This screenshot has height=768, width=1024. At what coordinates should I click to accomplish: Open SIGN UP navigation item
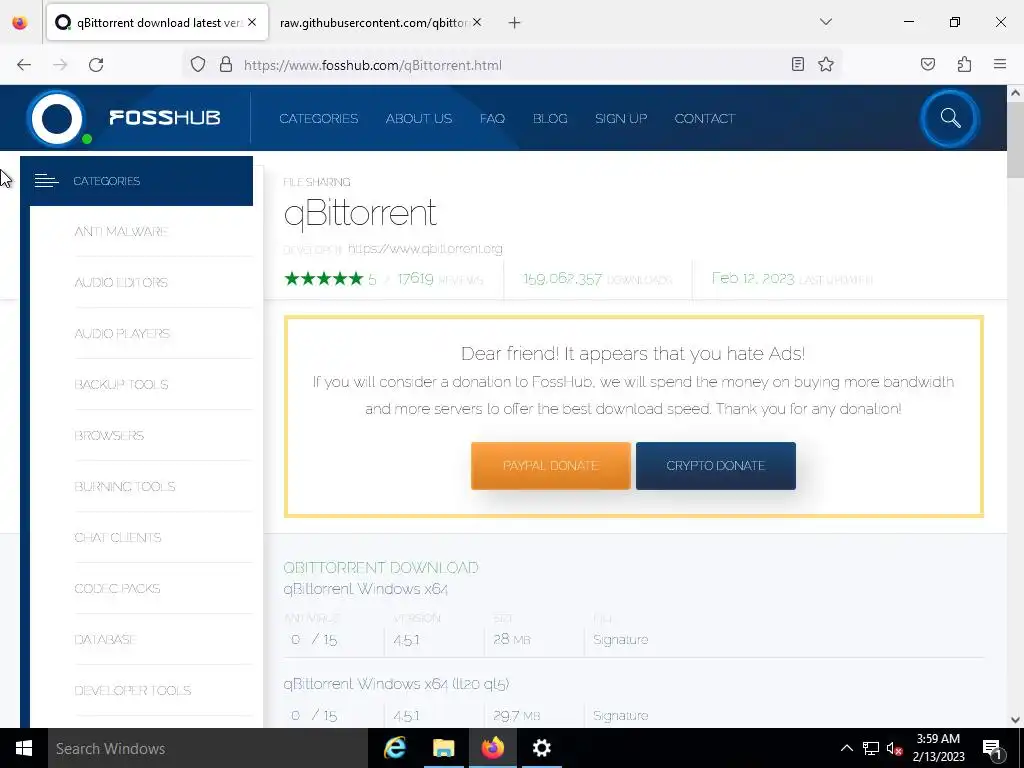coord(621,119)
